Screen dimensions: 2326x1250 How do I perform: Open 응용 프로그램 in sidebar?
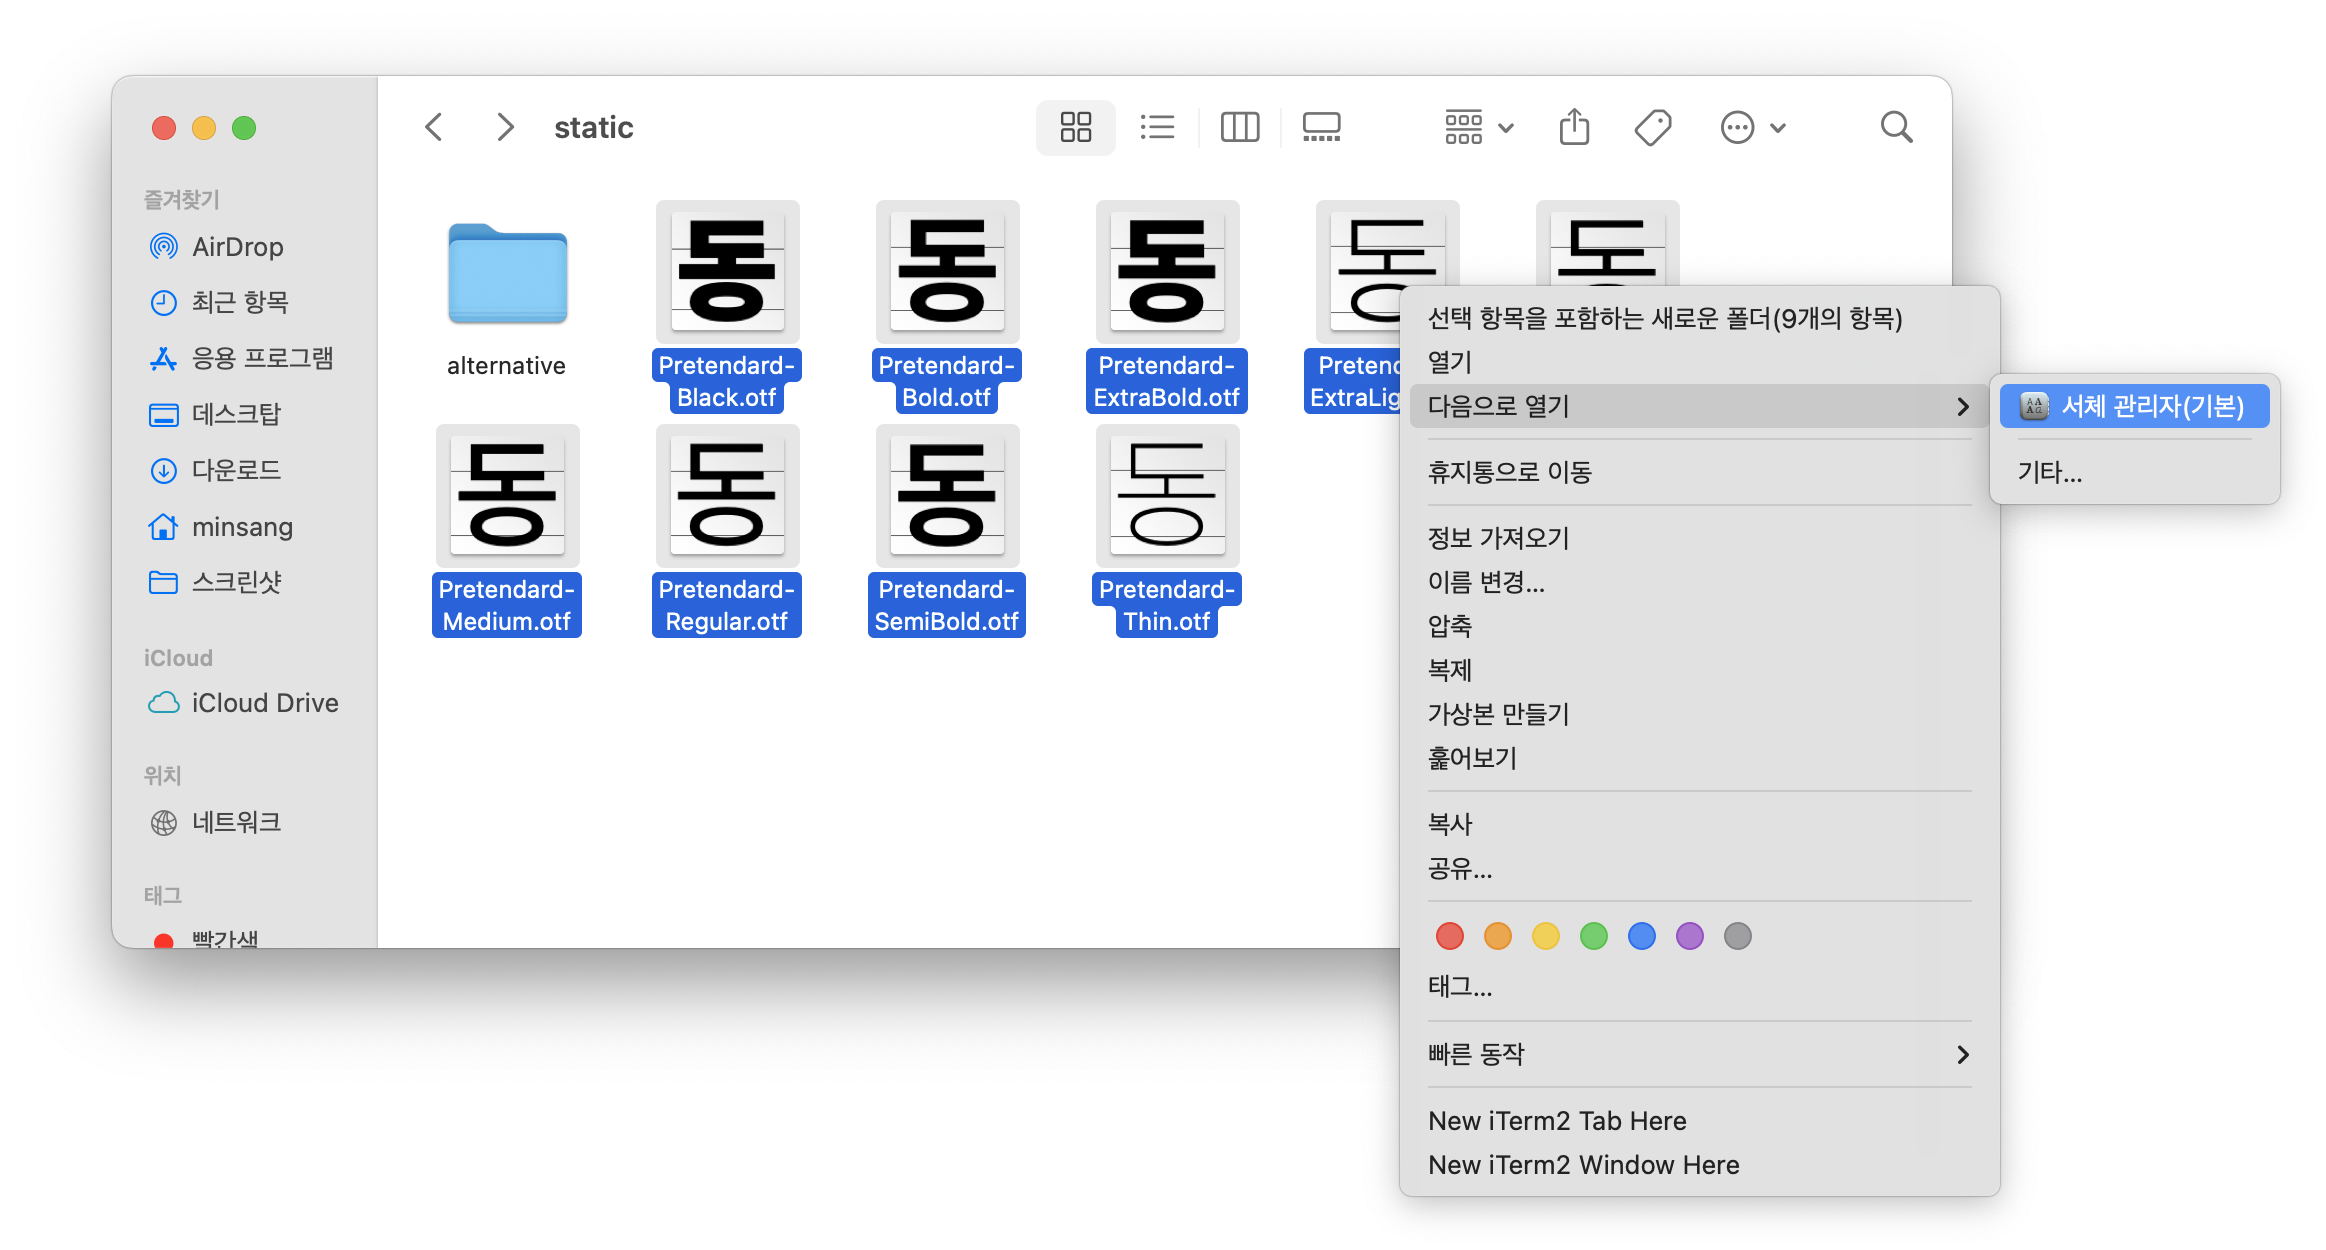click(244, 358)
